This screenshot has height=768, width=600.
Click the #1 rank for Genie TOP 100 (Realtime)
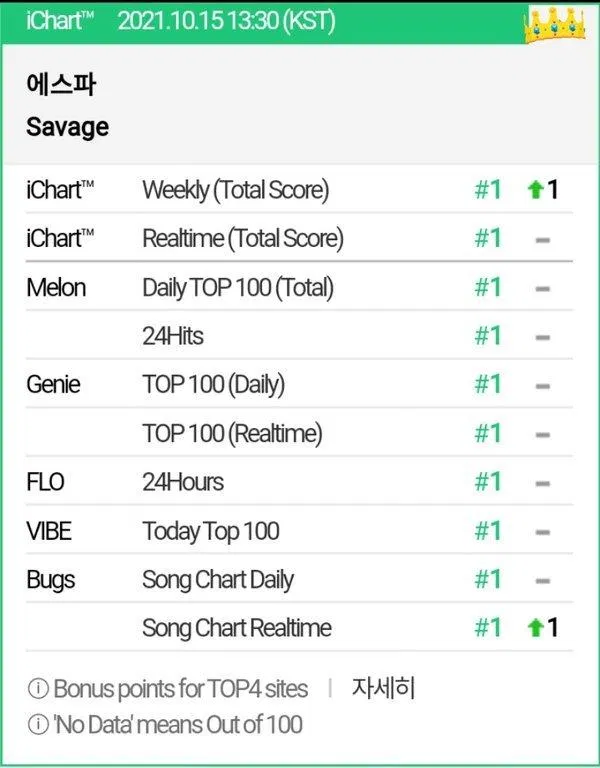(x=487, y=434)
